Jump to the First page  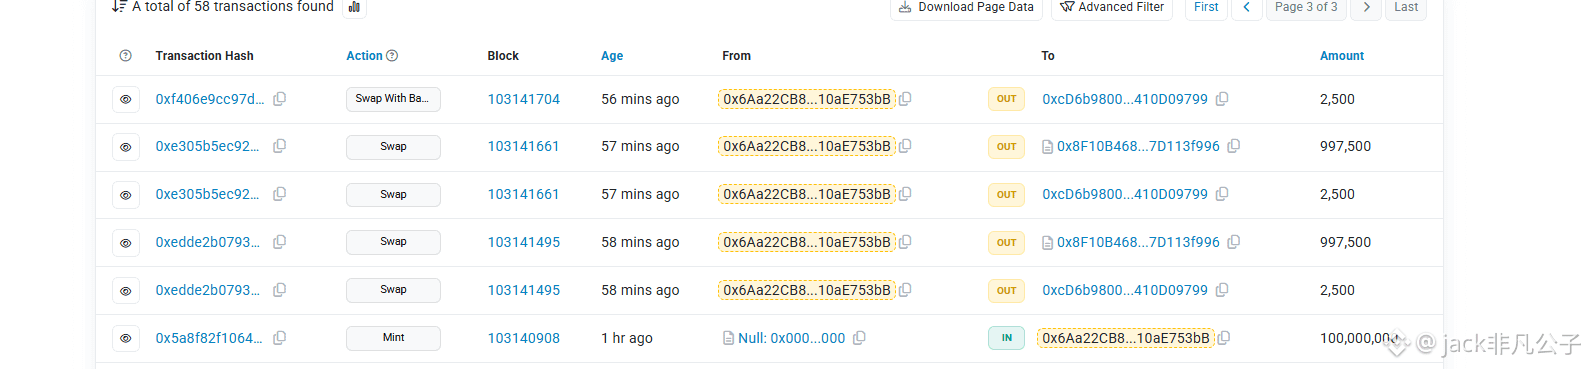click(x=1206, y=7)
